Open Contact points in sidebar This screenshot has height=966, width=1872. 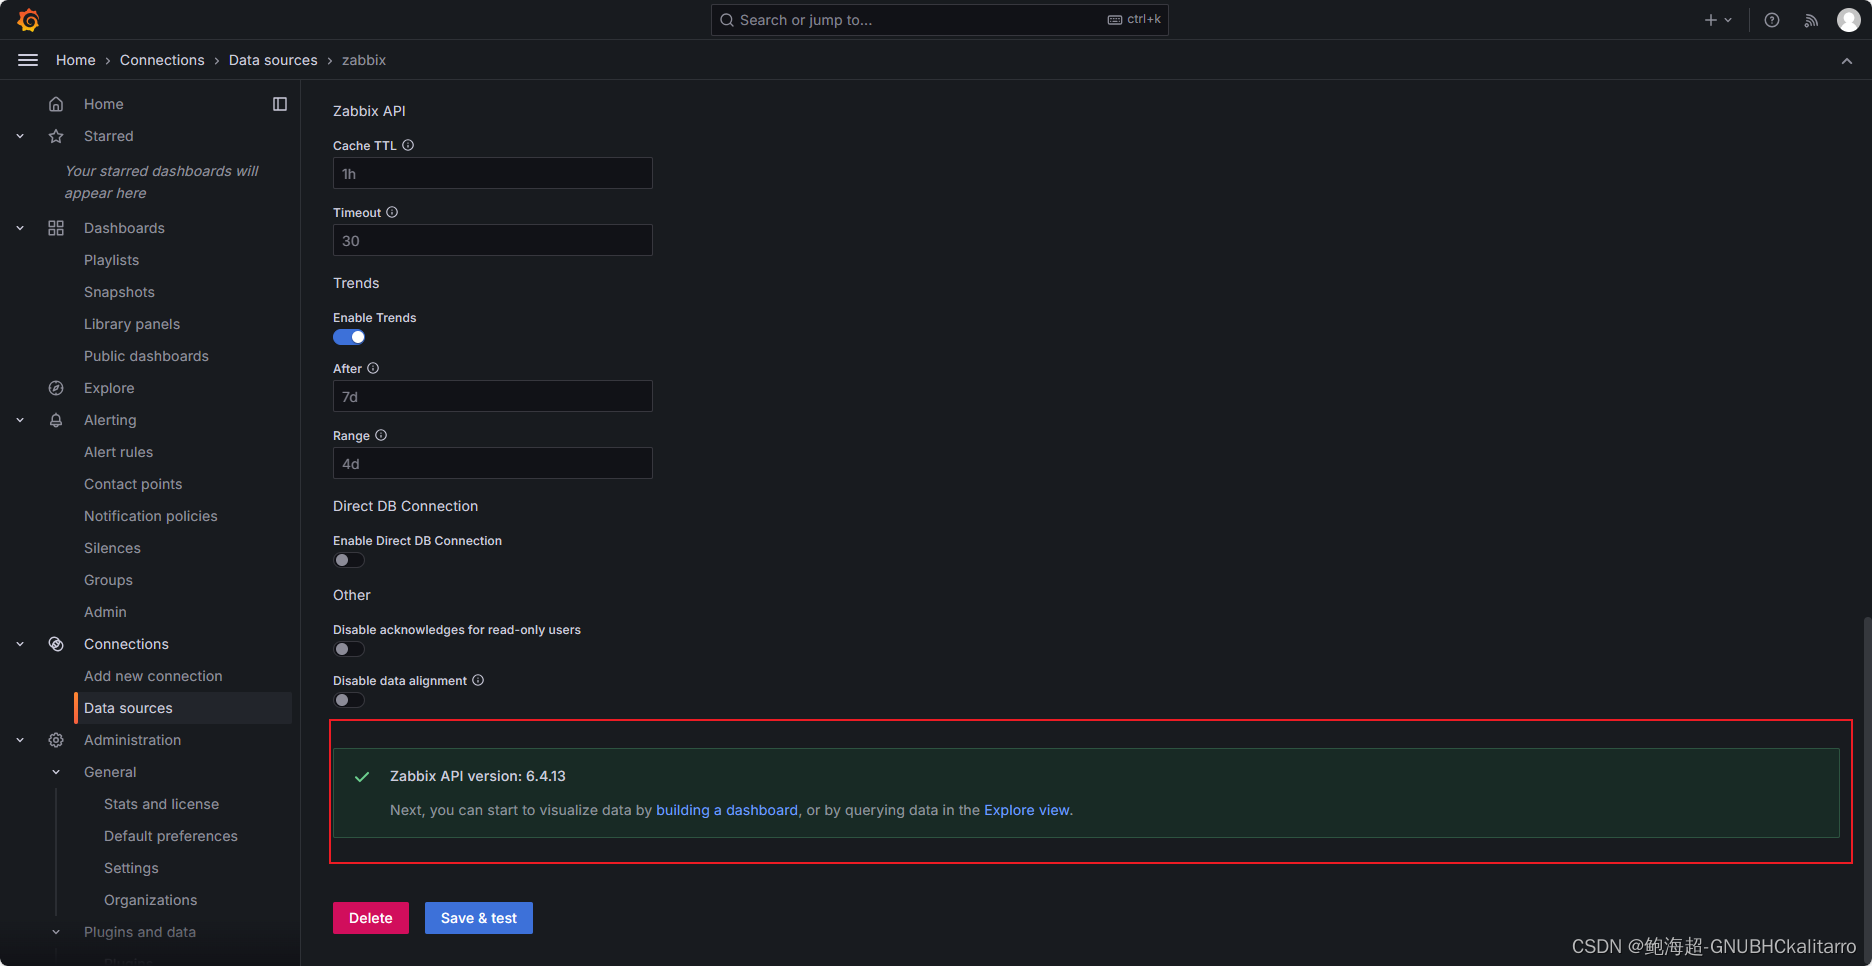133,484
